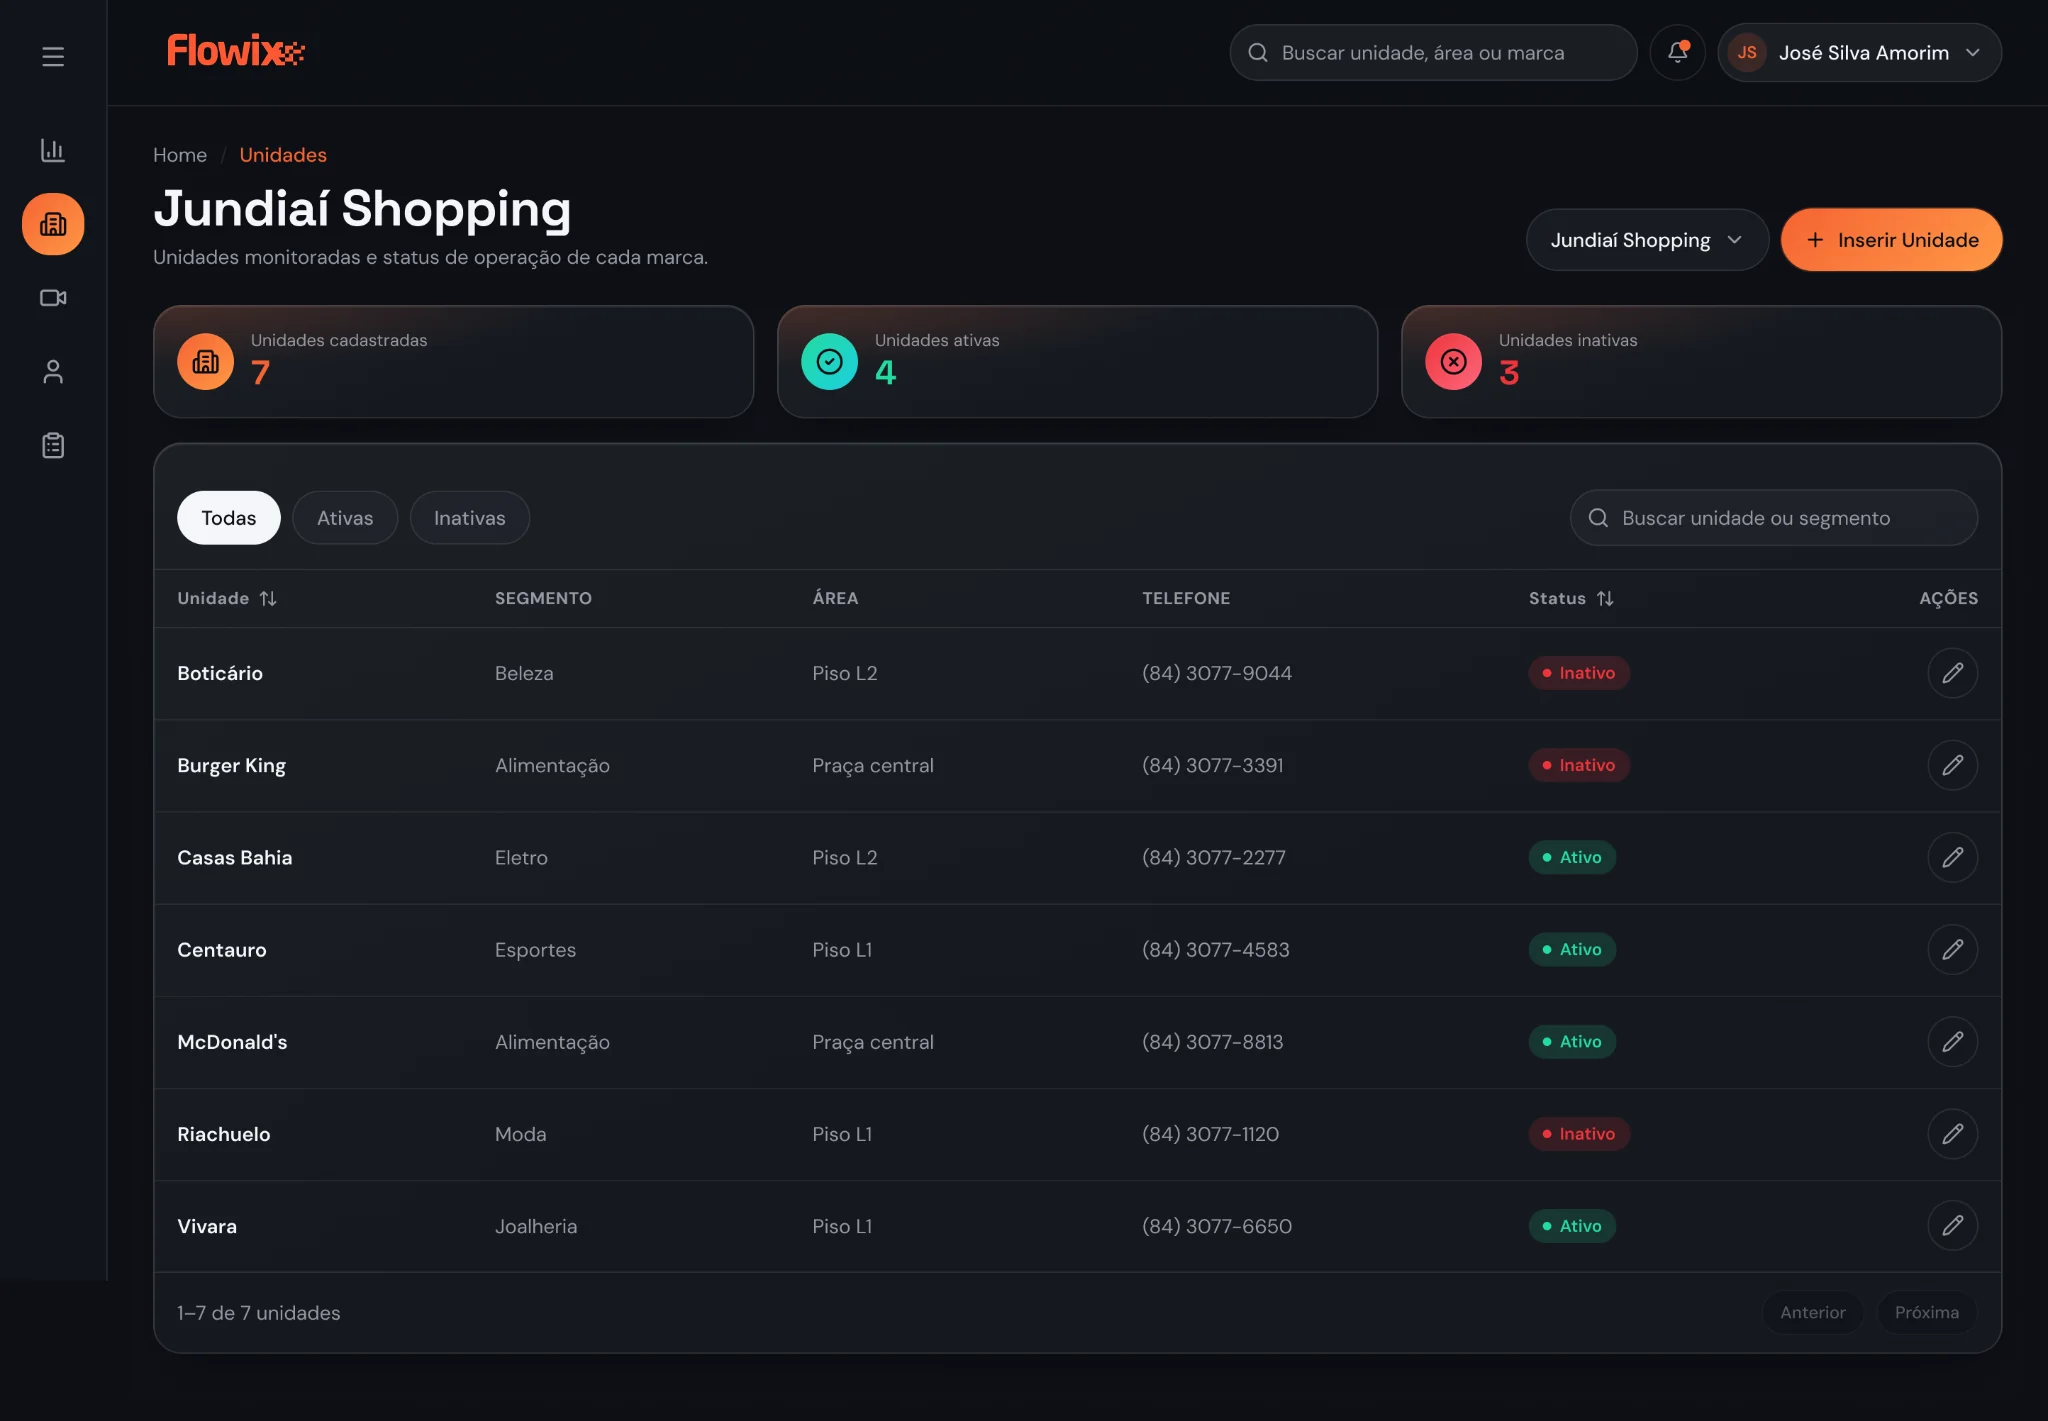Select the Riachuelo unit name
This screenshot has height=1421, width=2048.
[x=224, y=1134]
